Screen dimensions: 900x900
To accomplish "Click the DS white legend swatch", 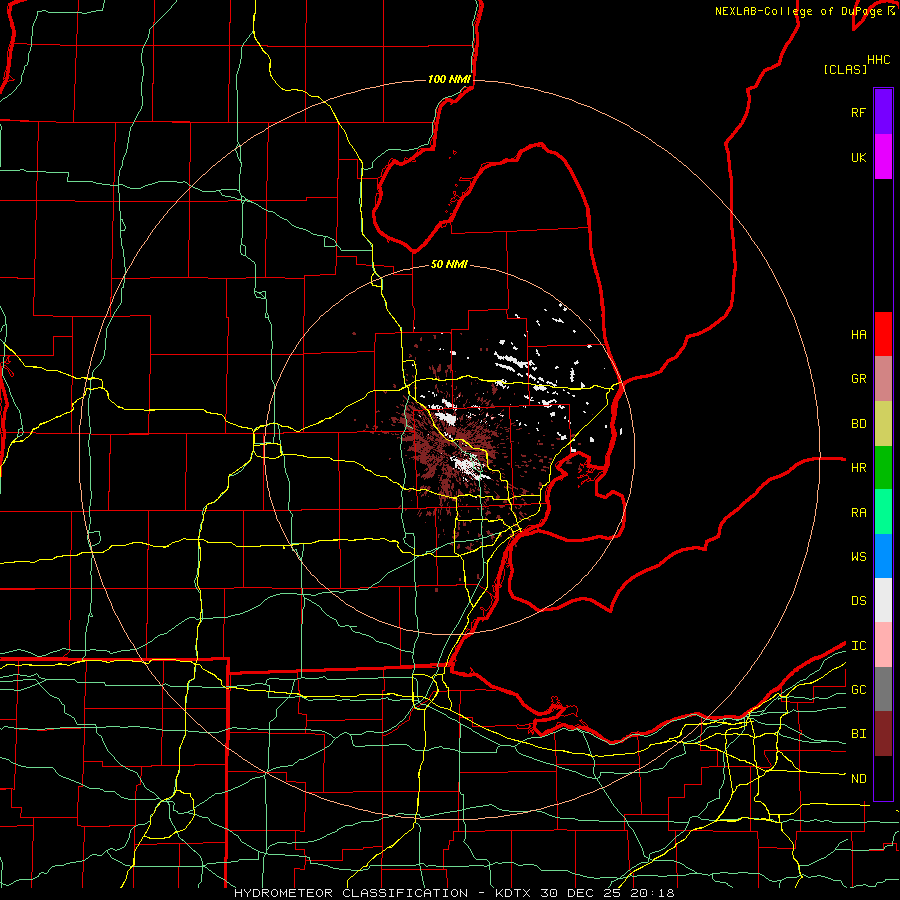I will coord(883,600).
